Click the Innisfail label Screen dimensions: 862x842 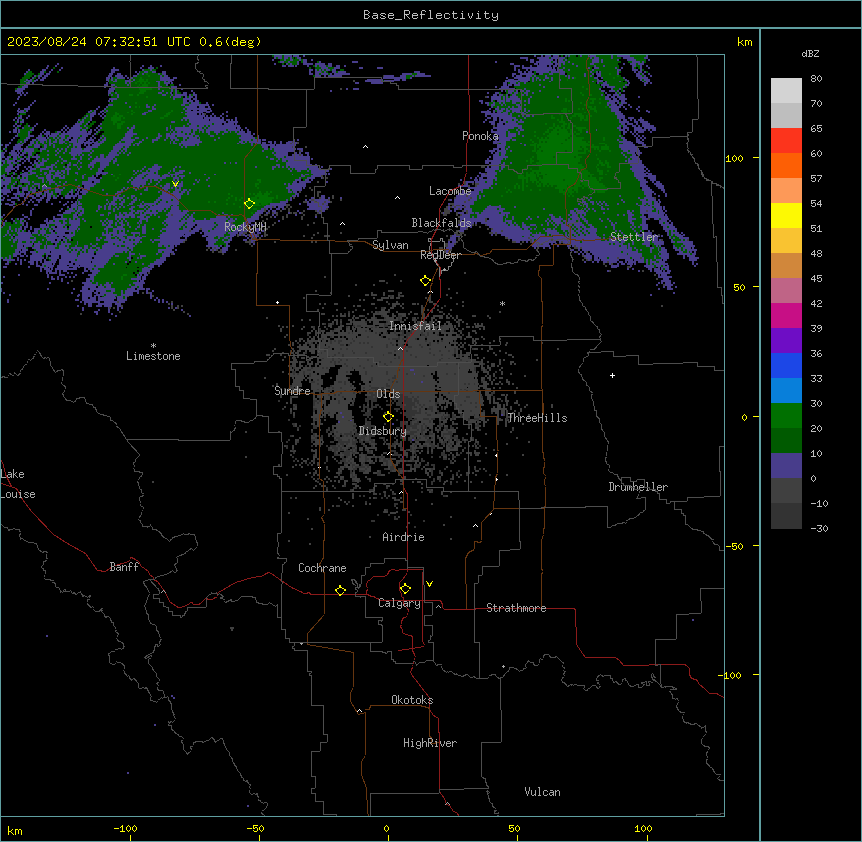(x=415, y=326)
